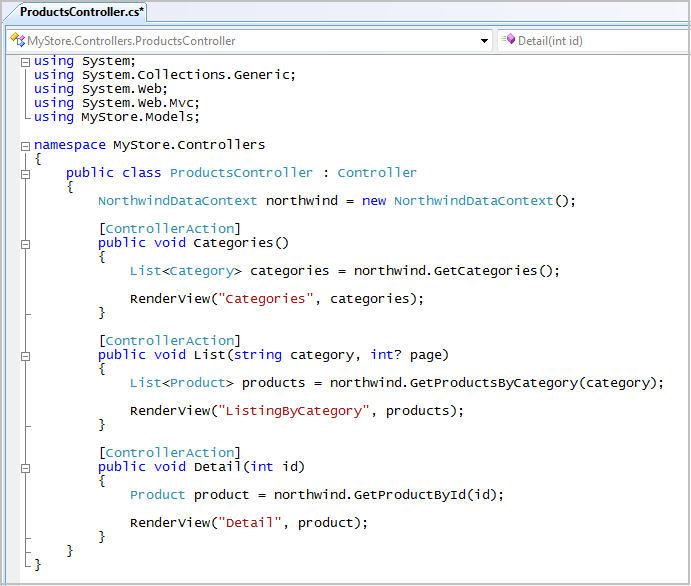
Task: Click the [ControllerAction] attribute above Categories()
Action: [170, 229]
